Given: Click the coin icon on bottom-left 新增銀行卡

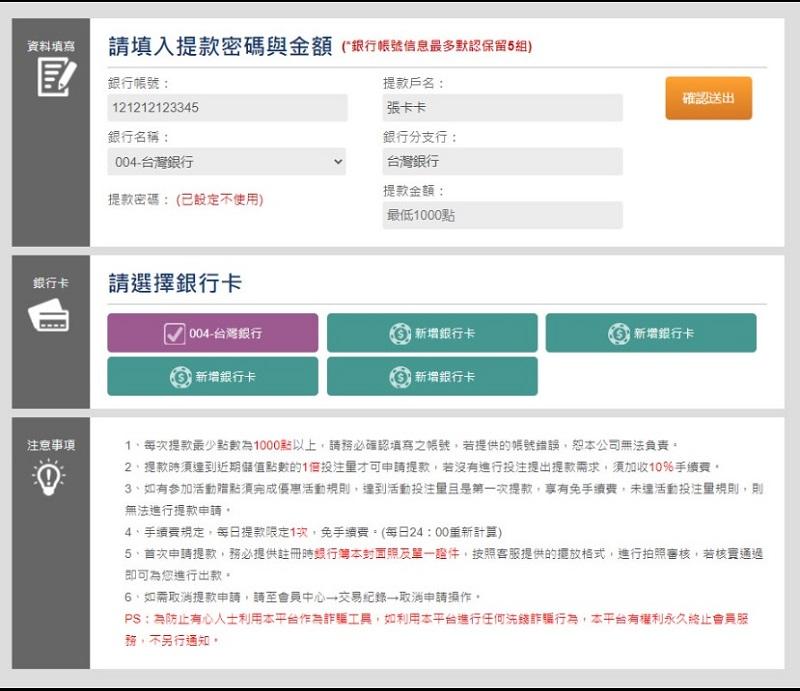Looking at the screenshot, I should [x=177, y=377].
